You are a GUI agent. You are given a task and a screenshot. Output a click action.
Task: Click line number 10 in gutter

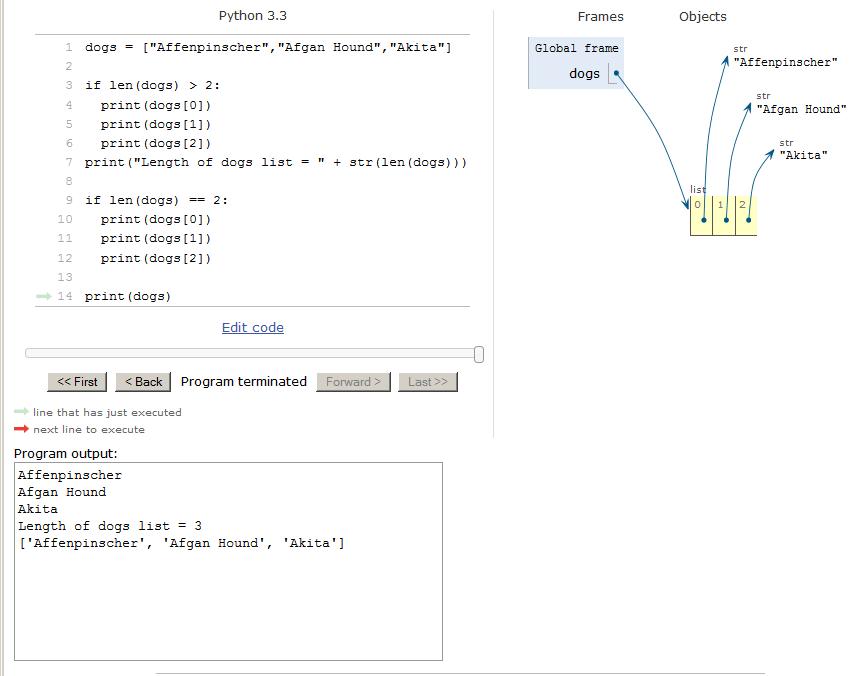point(65,219)
